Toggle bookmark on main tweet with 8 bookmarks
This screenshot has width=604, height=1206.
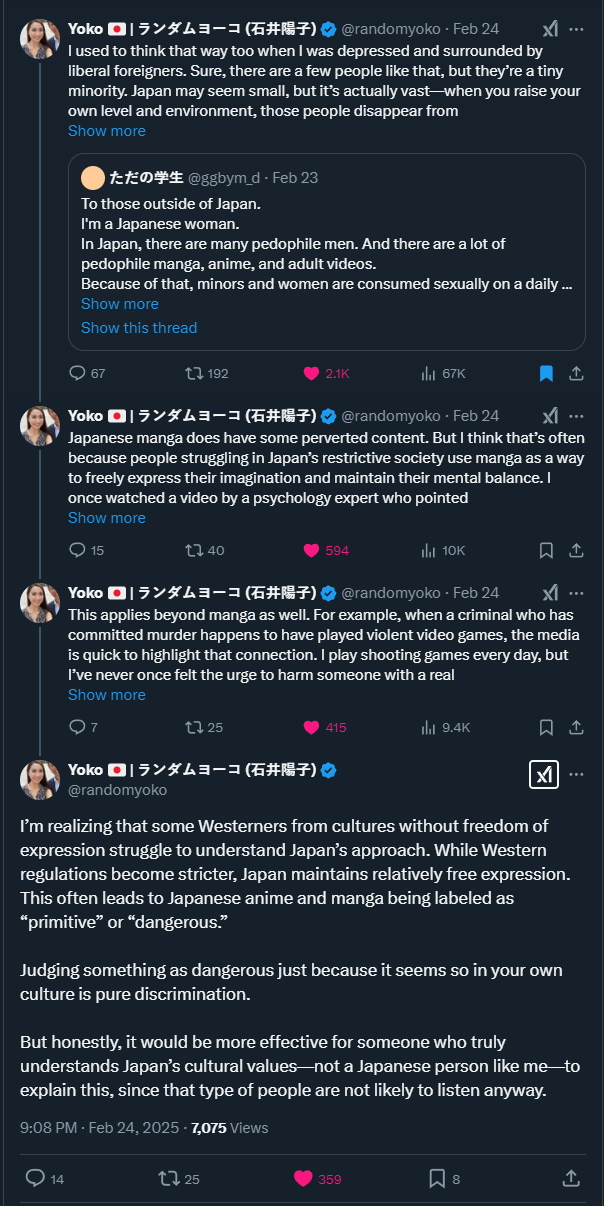437,1178
